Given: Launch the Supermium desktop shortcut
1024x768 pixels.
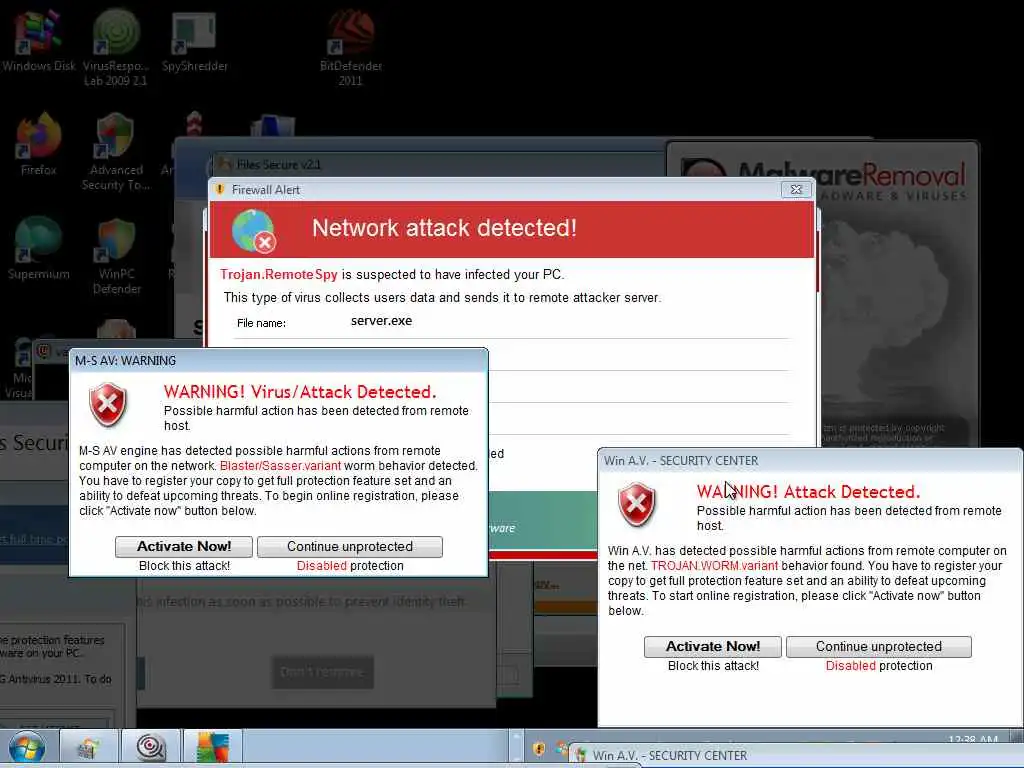Looking at the screenshot, I should tap(39, 248).
